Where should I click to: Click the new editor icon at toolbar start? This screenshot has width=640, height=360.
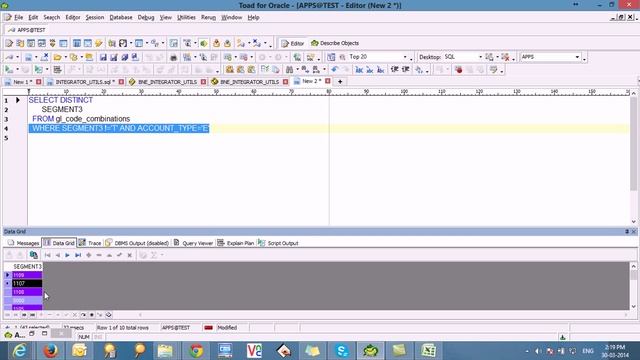(x=9, y=43)
